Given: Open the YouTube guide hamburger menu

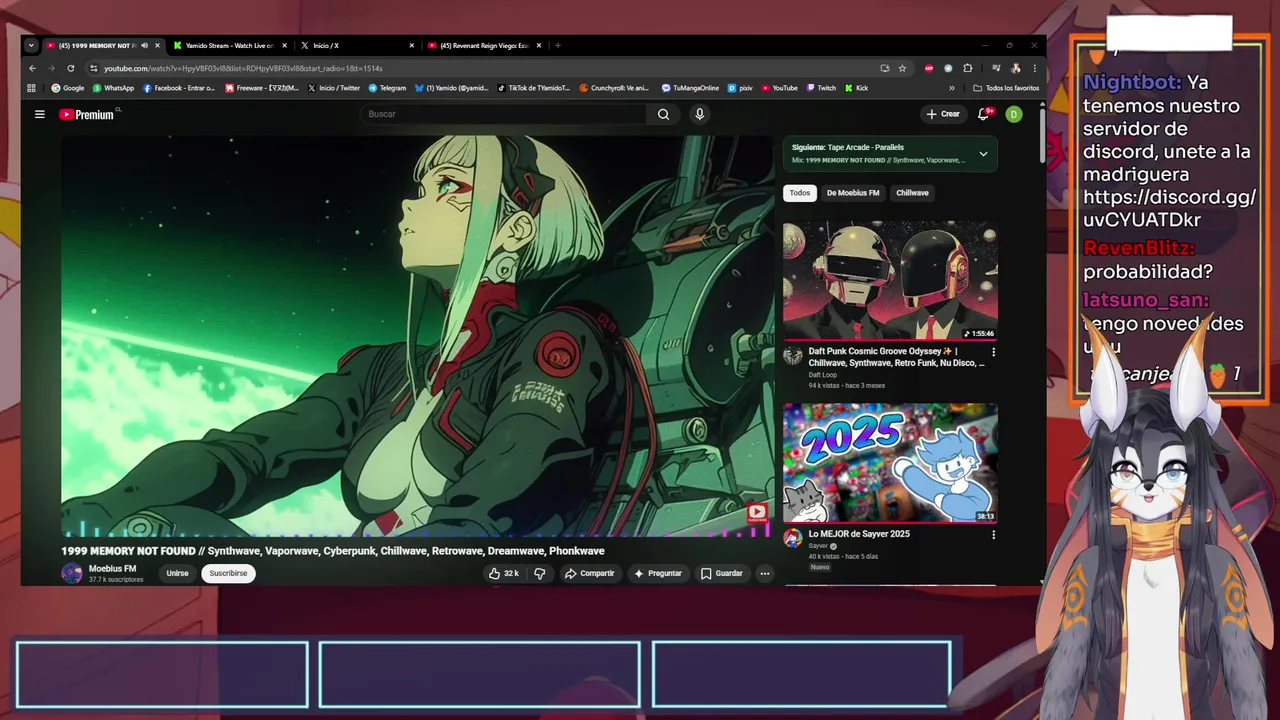Looking at the screenshot, I should (x=40, y=114).
